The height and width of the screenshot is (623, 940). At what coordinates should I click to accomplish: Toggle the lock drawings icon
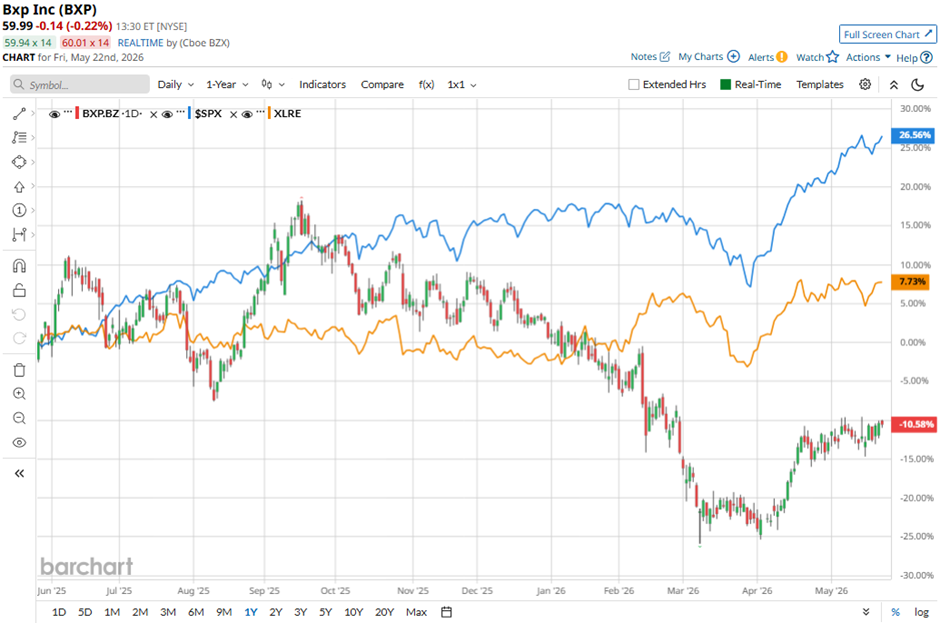pyautogui.click(x=19, y=290)
